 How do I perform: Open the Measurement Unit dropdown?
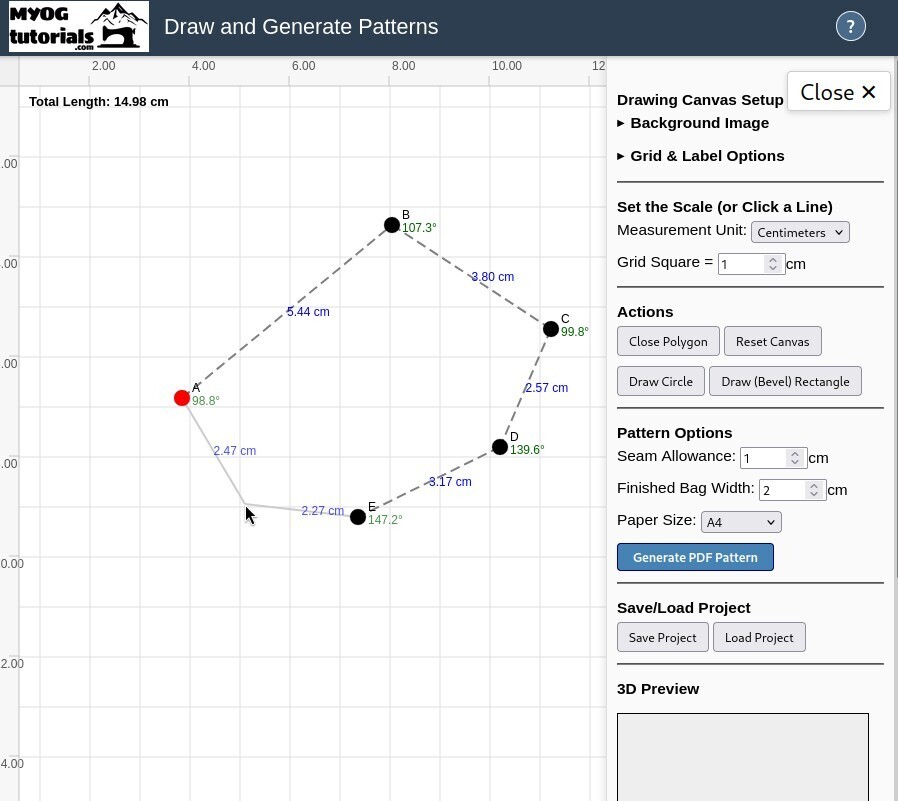(x=800, y=232)
